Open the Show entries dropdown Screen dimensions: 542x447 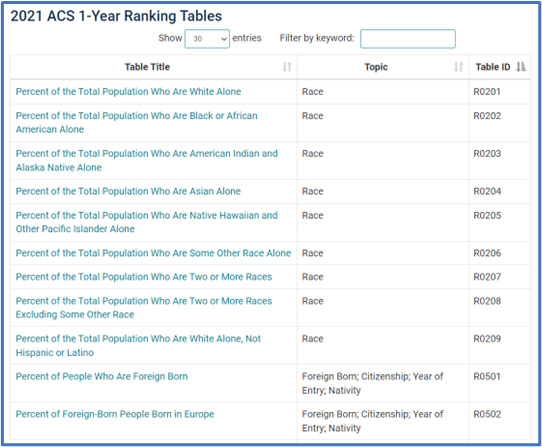coord(207,39)
